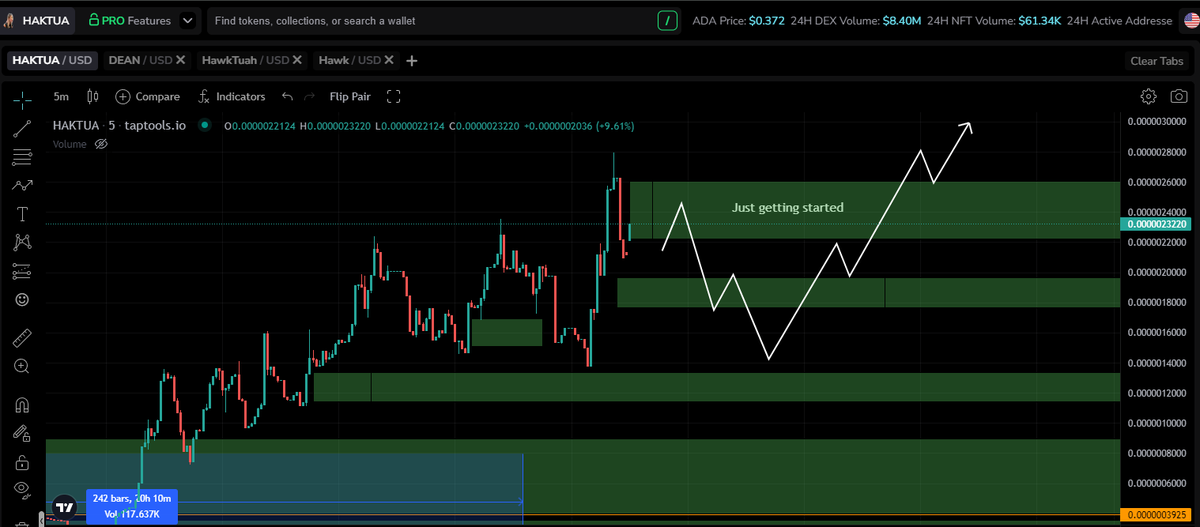Toggle magnet mode for drawings
This screenshot has width=1200, height=527.
[22, 405]
